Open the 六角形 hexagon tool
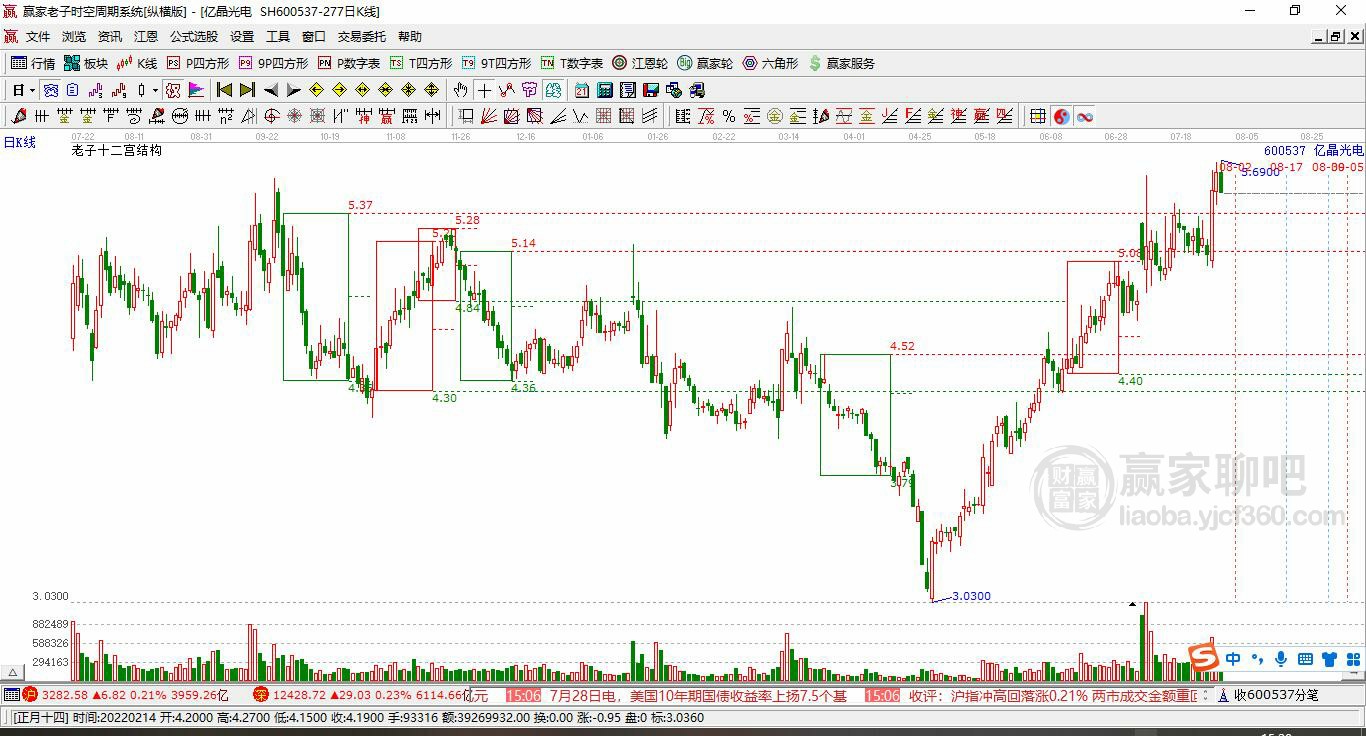1366x736 pixels. [x=770, y=63]
